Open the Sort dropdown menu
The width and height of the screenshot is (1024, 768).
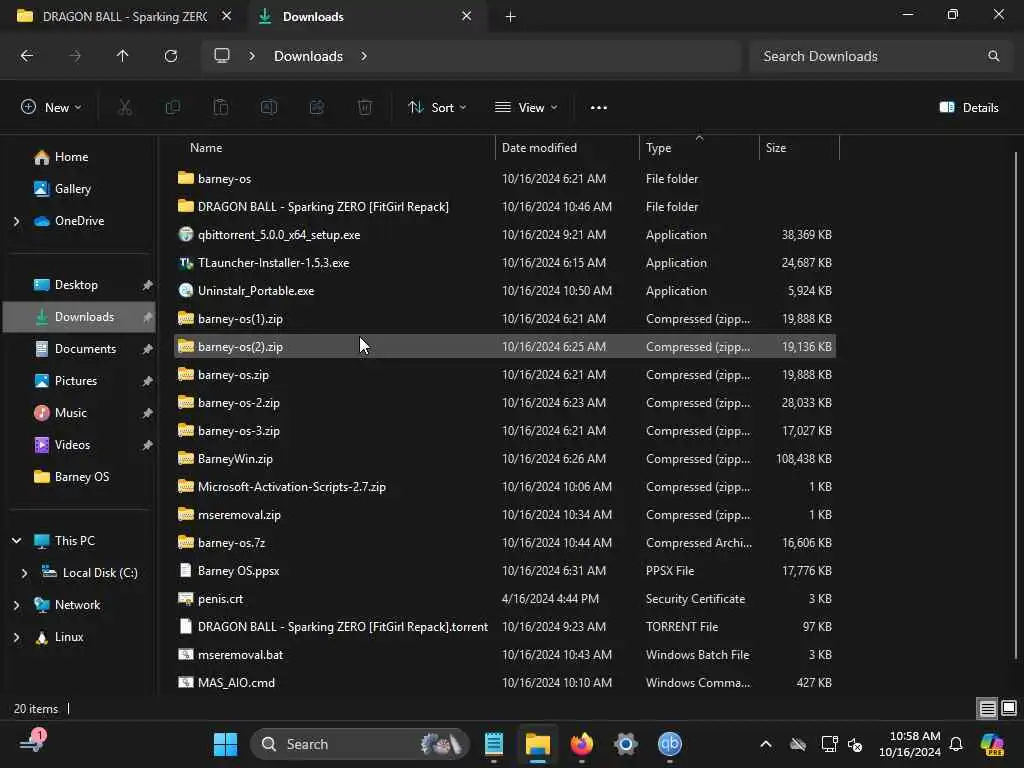pos(436,108)
